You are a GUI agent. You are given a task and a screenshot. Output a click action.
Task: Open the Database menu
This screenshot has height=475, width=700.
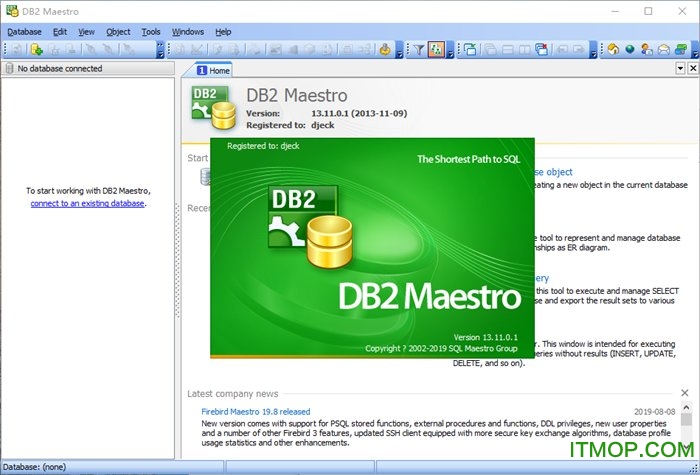[25, 32]
